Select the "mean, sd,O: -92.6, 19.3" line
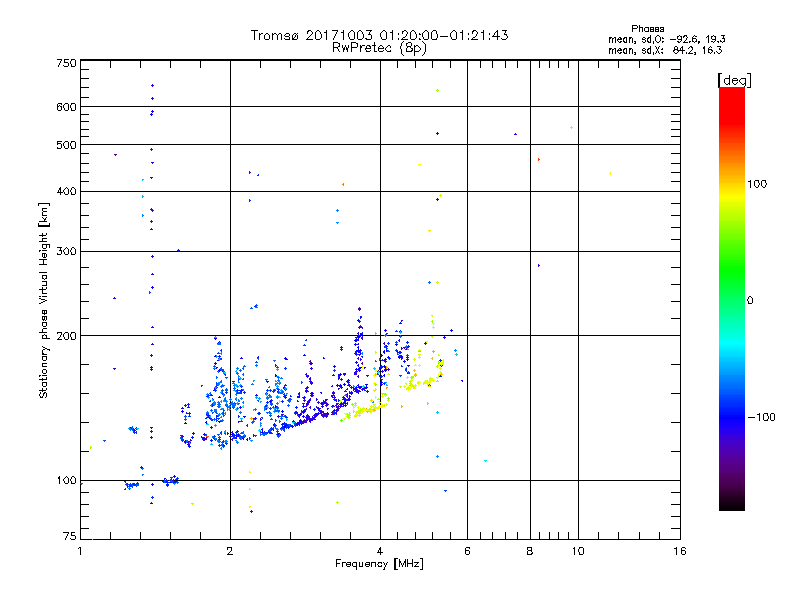 666,39
